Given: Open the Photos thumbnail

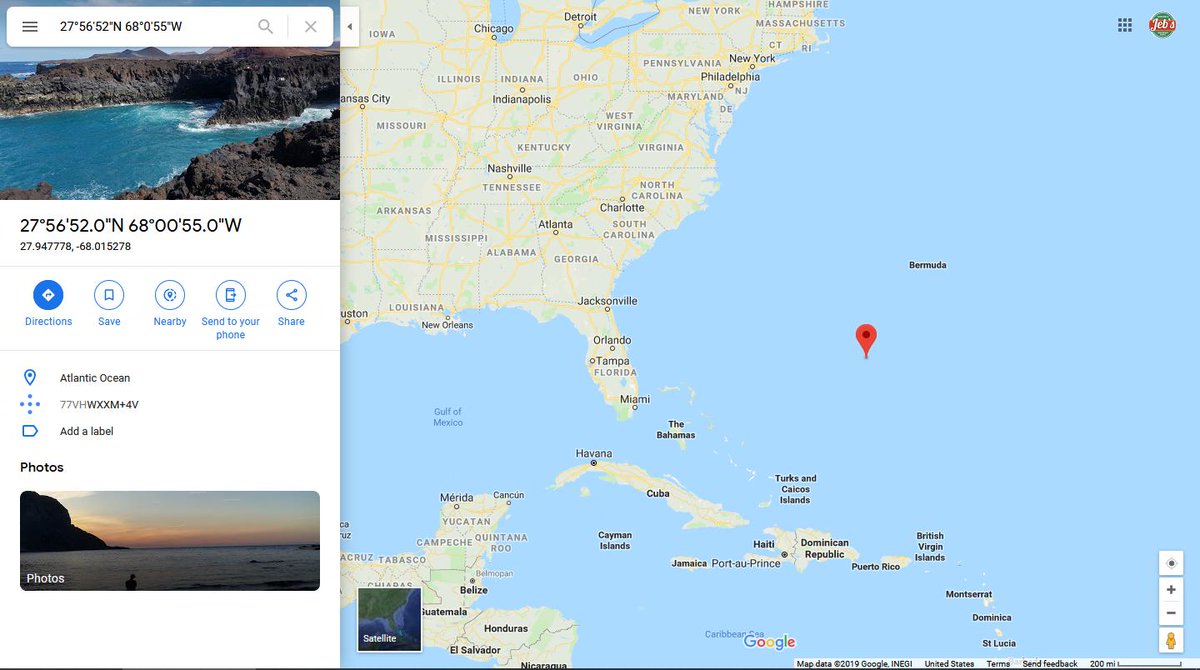Looking at the screenshot, I should [170, 540].
